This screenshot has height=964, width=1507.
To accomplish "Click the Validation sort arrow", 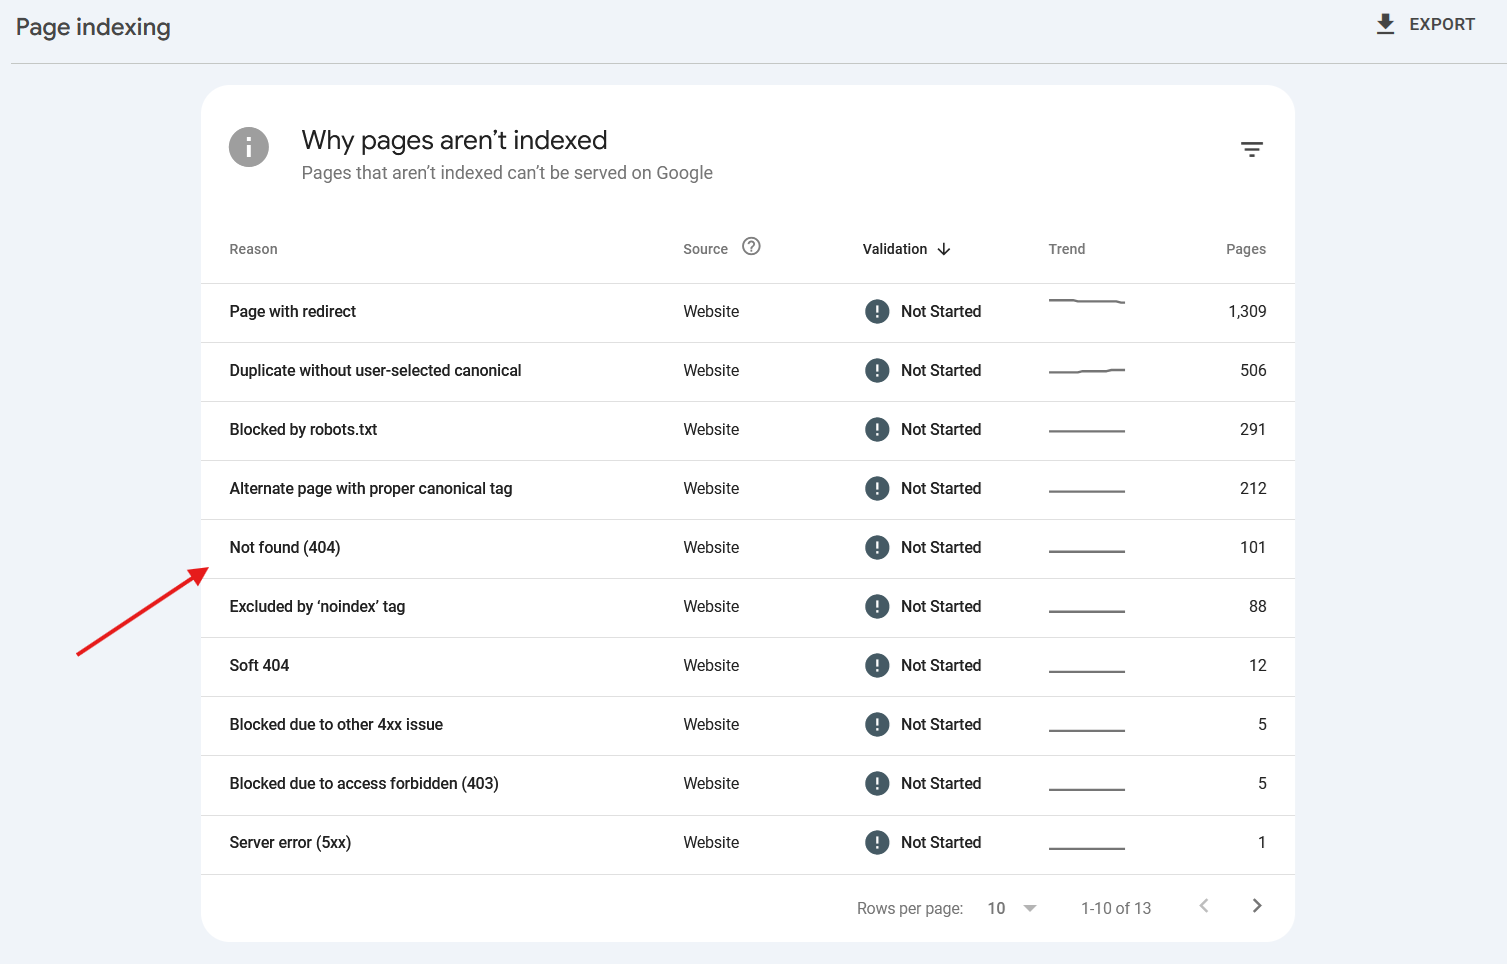I will point(944,249).
